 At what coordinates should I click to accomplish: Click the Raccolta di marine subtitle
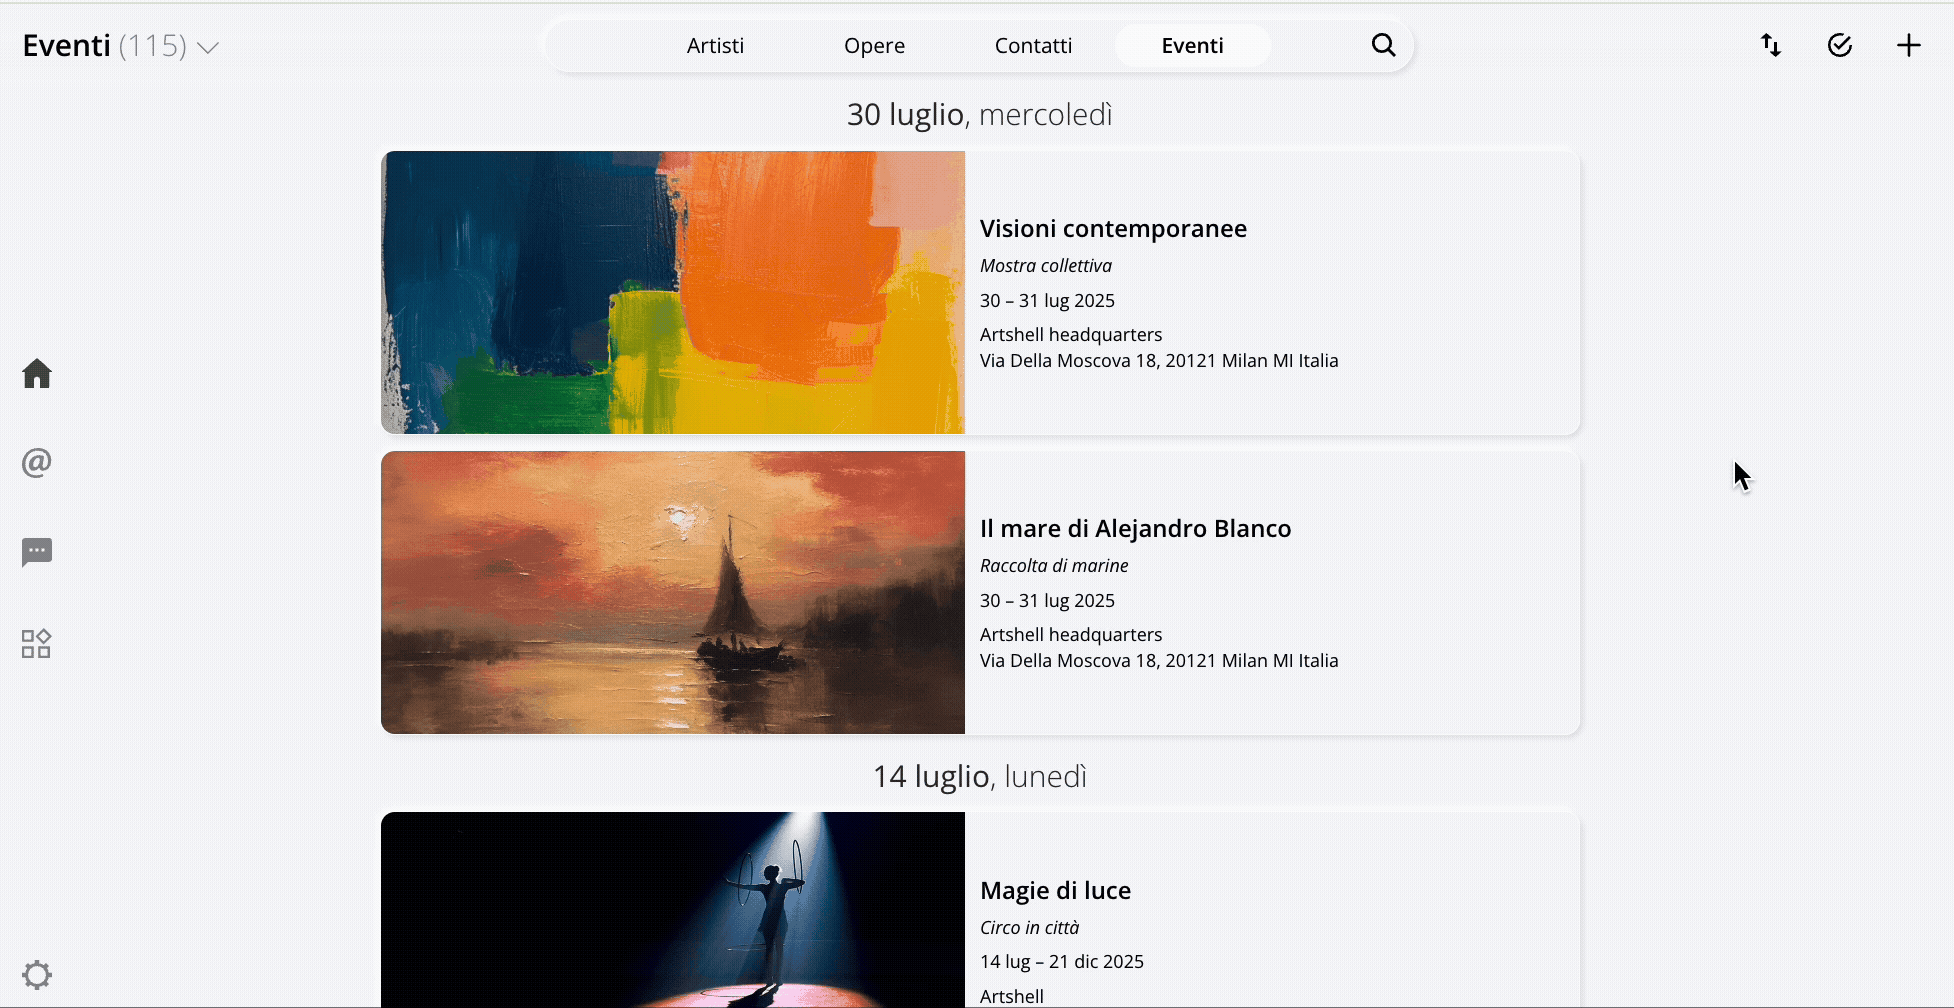pos(1054,565)
